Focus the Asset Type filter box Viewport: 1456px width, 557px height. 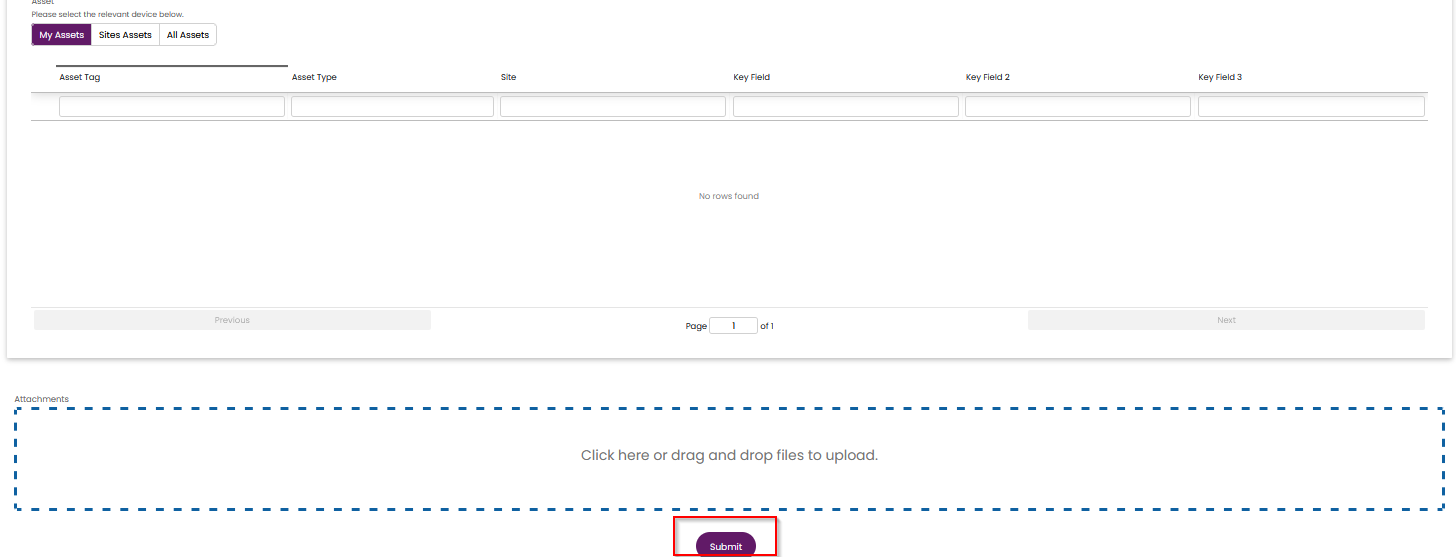pyautogui.click(x=392, y=107)
